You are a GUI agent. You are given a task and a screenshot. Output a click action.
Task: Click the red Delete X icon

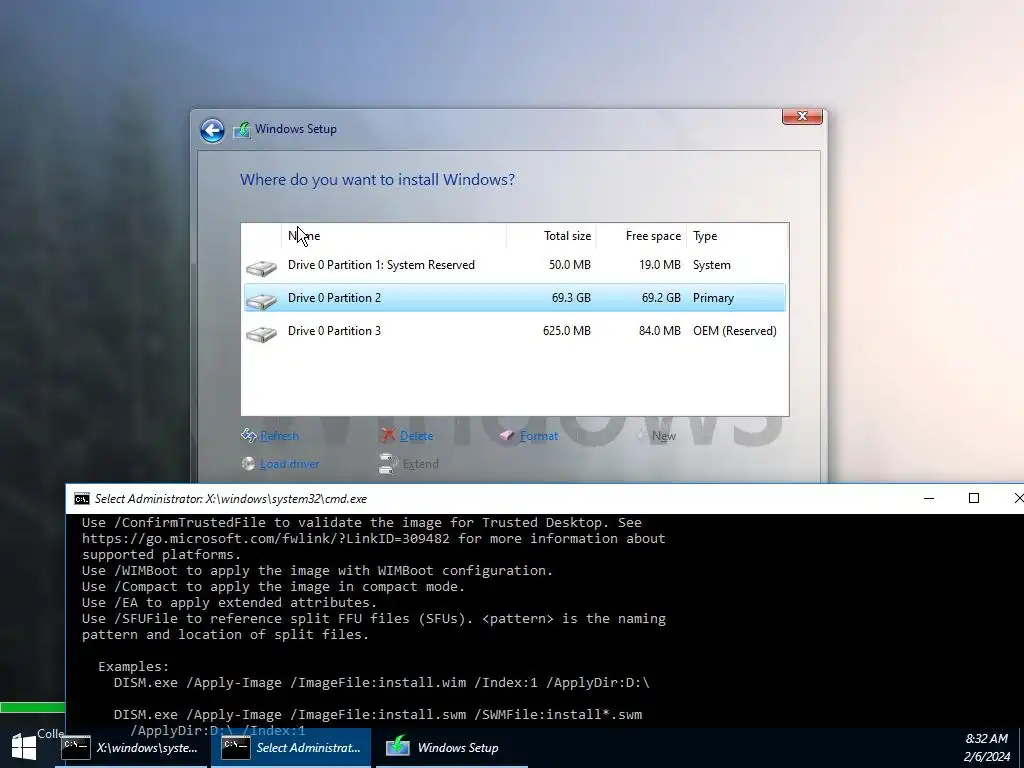click(x=388, y=435)
